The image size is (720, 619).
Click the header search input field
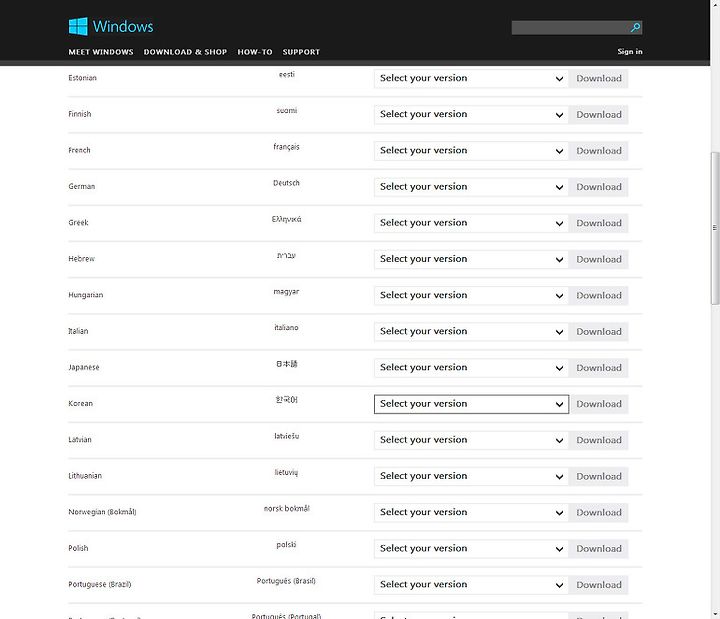pos(570,28)
